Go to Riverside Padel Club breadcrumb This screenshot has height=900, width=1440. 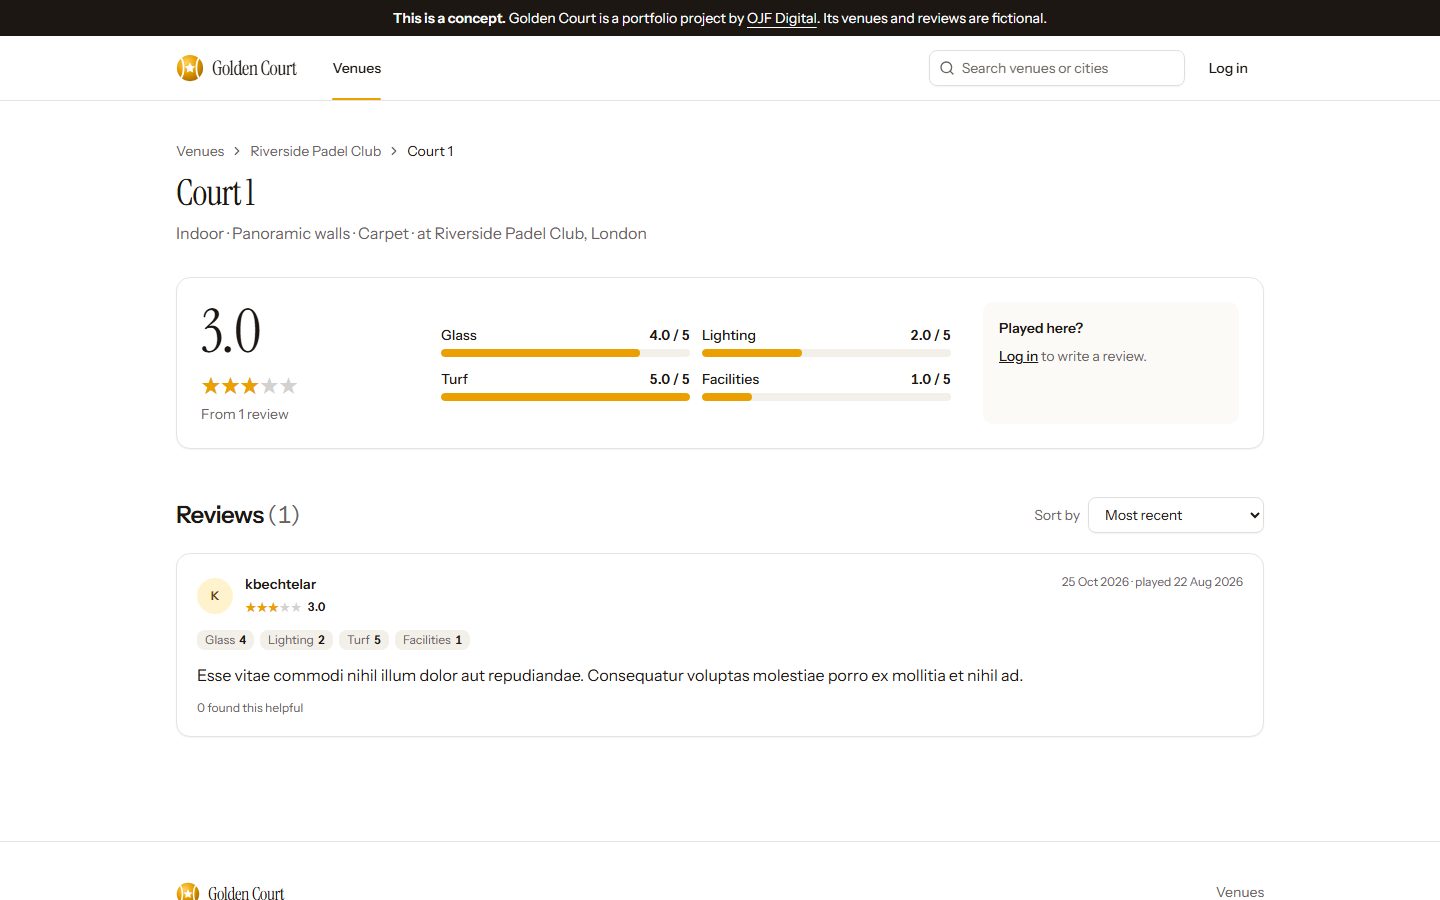[316, 151]
